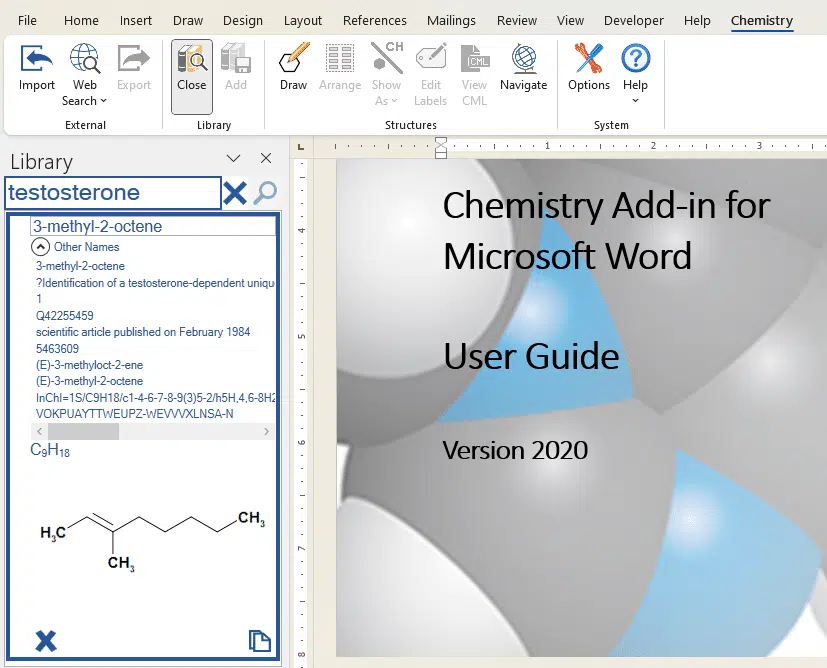This screenshot has width=827, height=668.
Task: Select the Chemistry tab
Action: [x=762, y=21]
